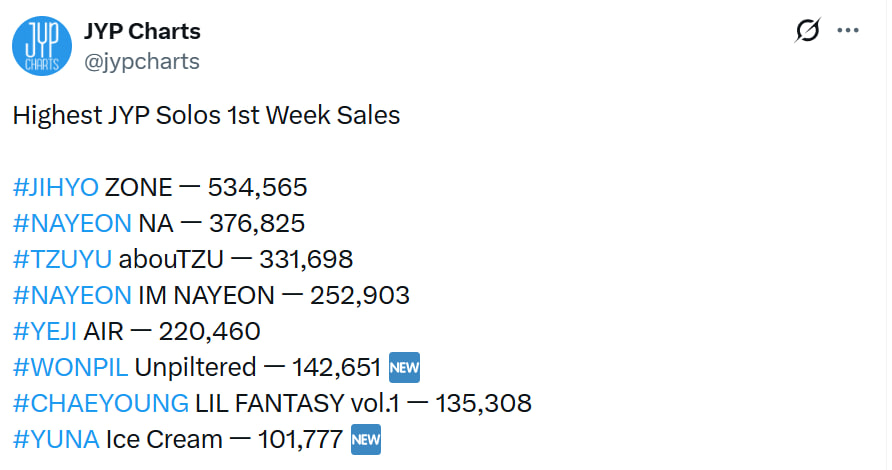Click the abouTZU — 331,698 text

pyautogui.click(x=236, y=259)
